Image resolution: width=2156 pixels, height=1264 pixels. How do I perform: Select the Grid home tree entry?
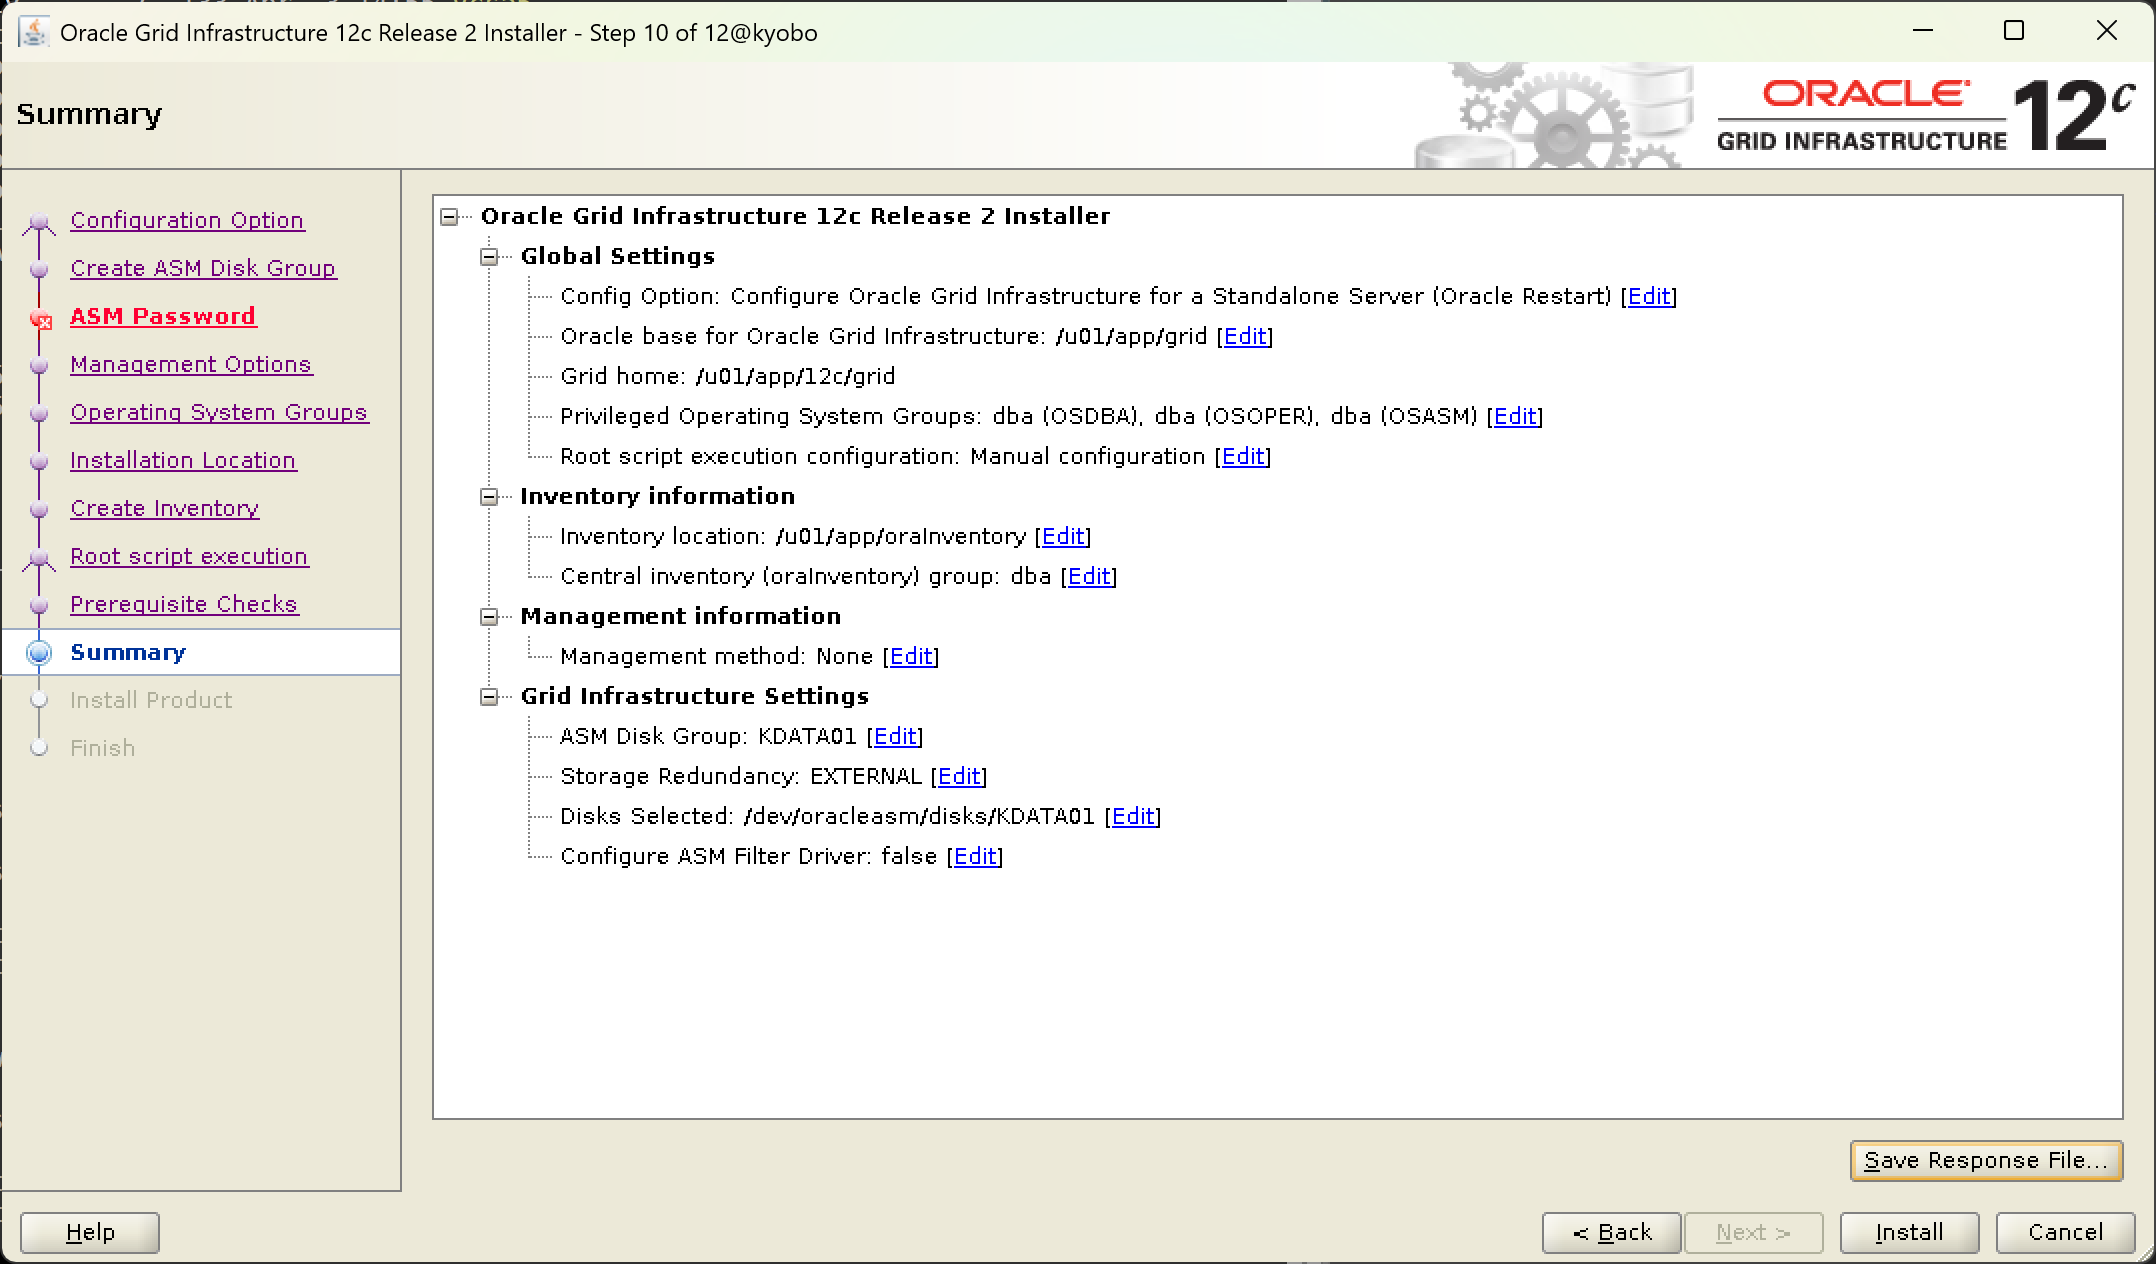tap(727, 377)
